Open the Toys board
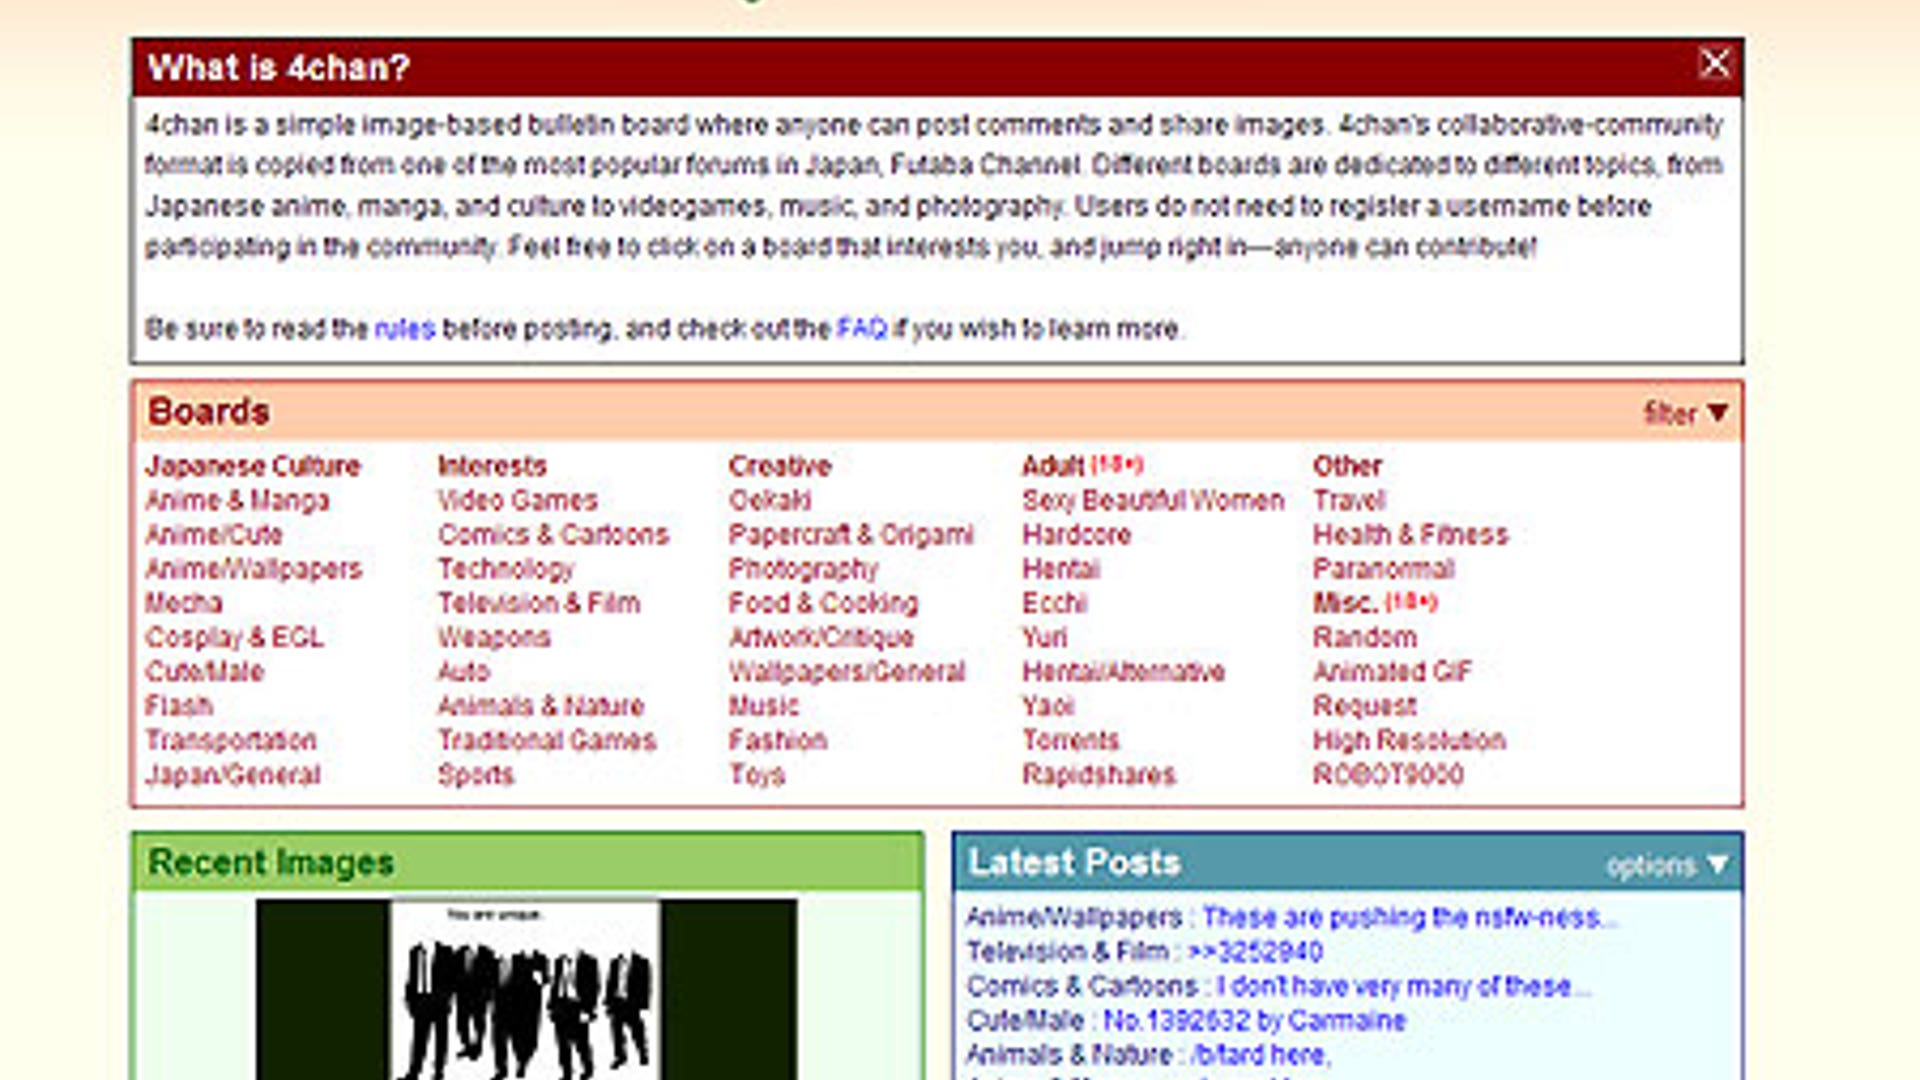This screenshot has height=1080, width=1920. pyautogui.click(x=758, y=774)
